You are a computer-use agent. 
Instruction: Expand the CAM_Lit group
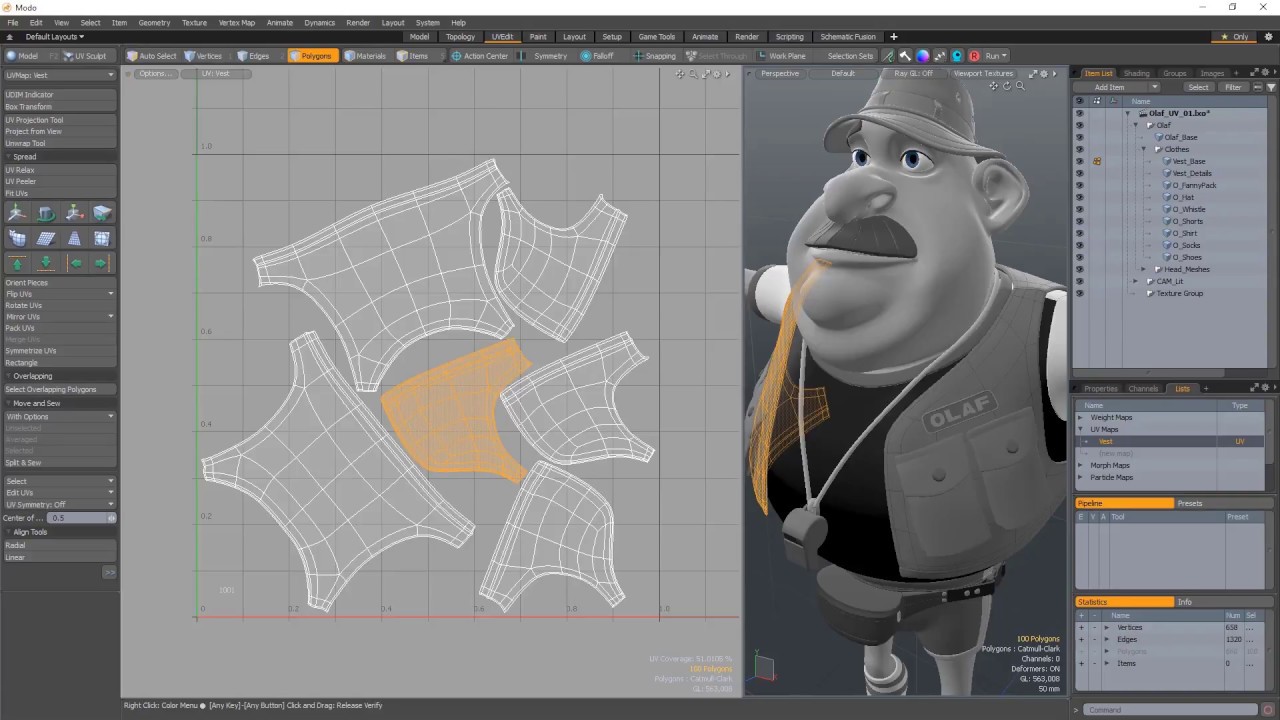click(x=1136, y=281)
